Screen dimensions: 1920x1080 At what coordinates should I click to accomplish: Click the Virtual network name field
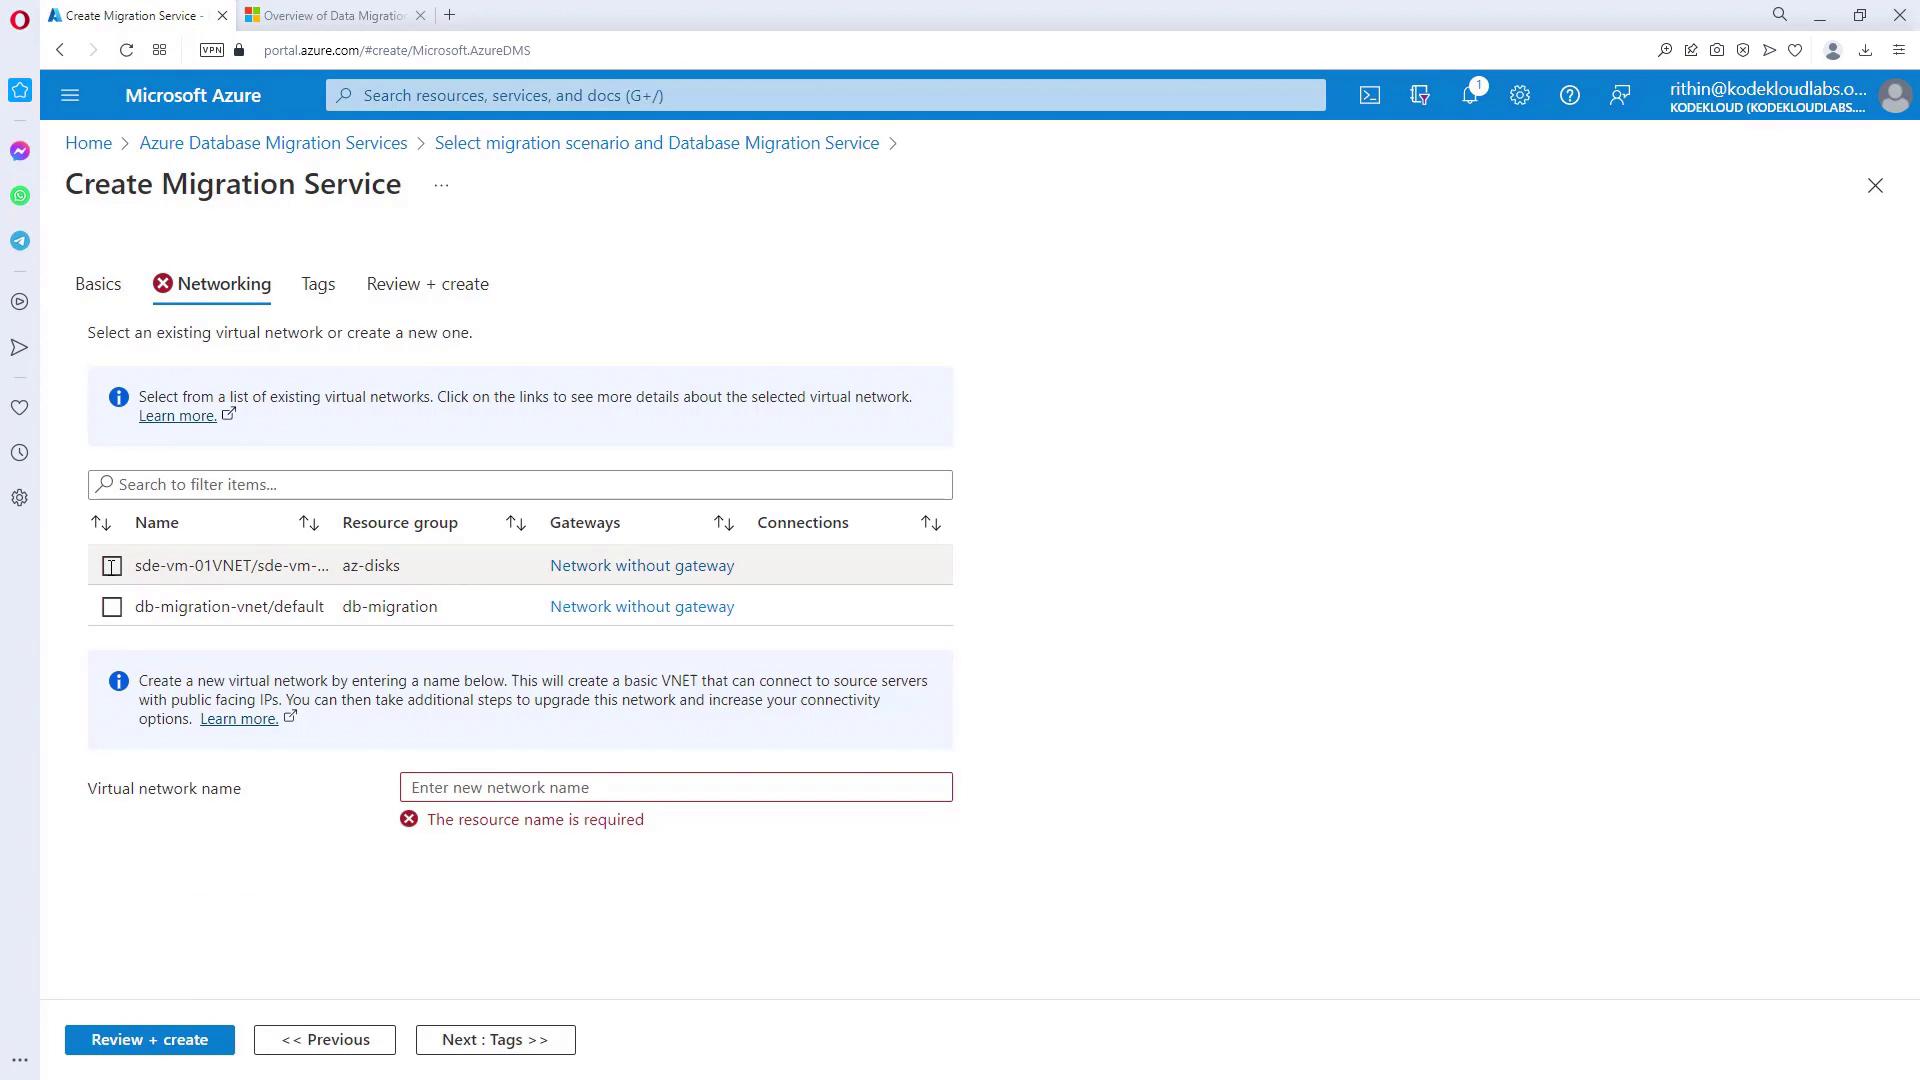(676, 787)
